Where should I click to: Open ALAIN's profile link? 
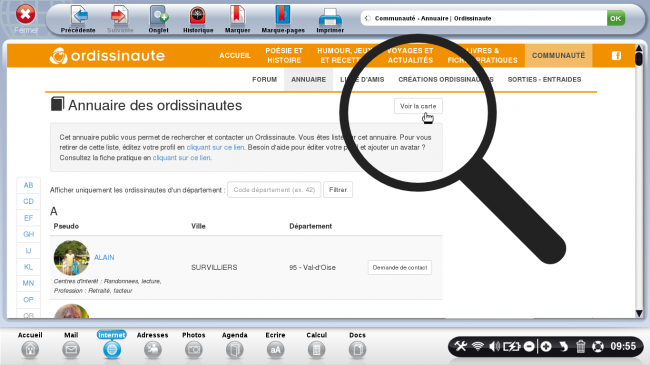tap(104, 258)
